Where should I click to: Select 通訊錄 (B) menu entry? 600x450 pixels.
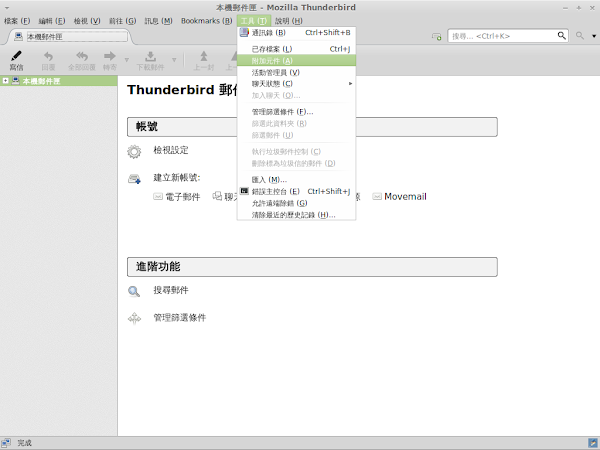tap(297, 33)
